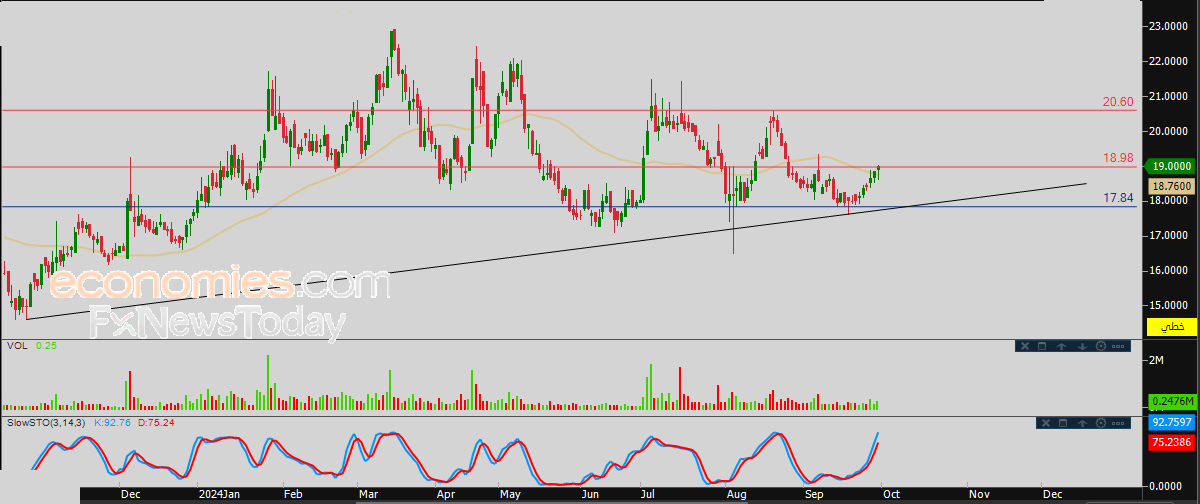Click the 16.000 price axis label
Viewport: 1200px width, 504px height.
point(1168,271)
